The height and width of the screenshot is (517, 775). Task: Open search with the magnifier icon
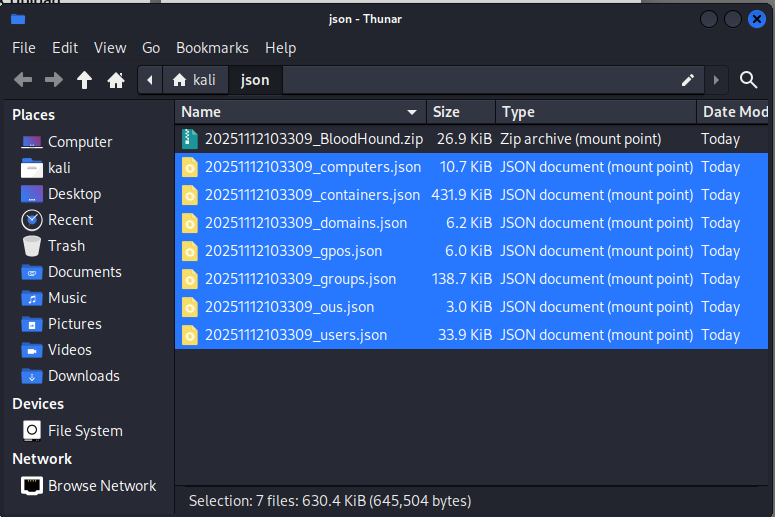point(748,80)
